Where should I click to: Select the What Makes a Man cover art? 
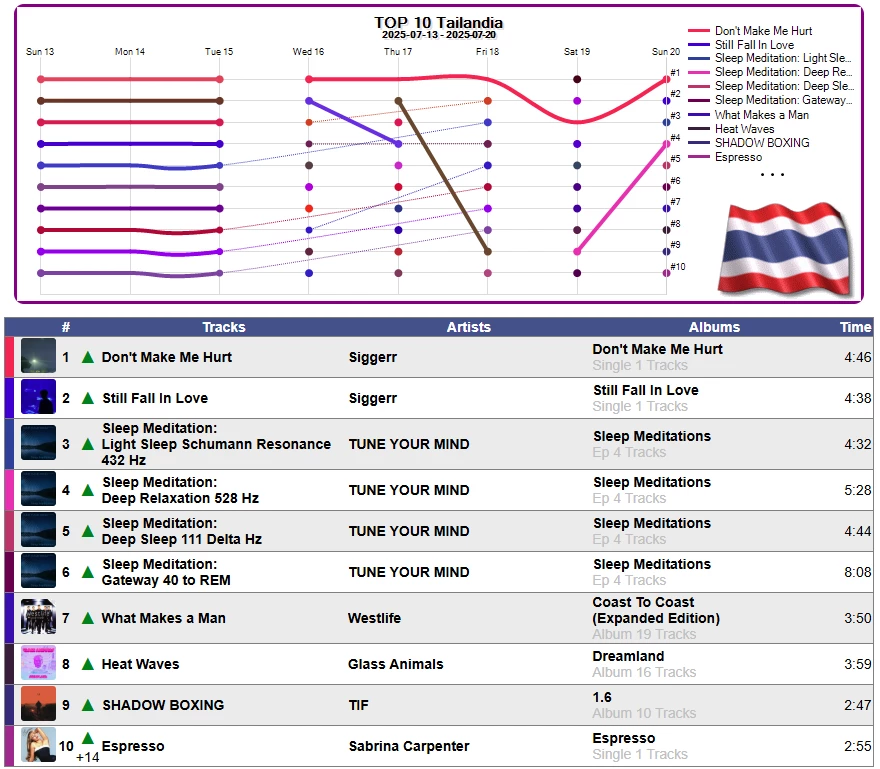pos(38,617)
